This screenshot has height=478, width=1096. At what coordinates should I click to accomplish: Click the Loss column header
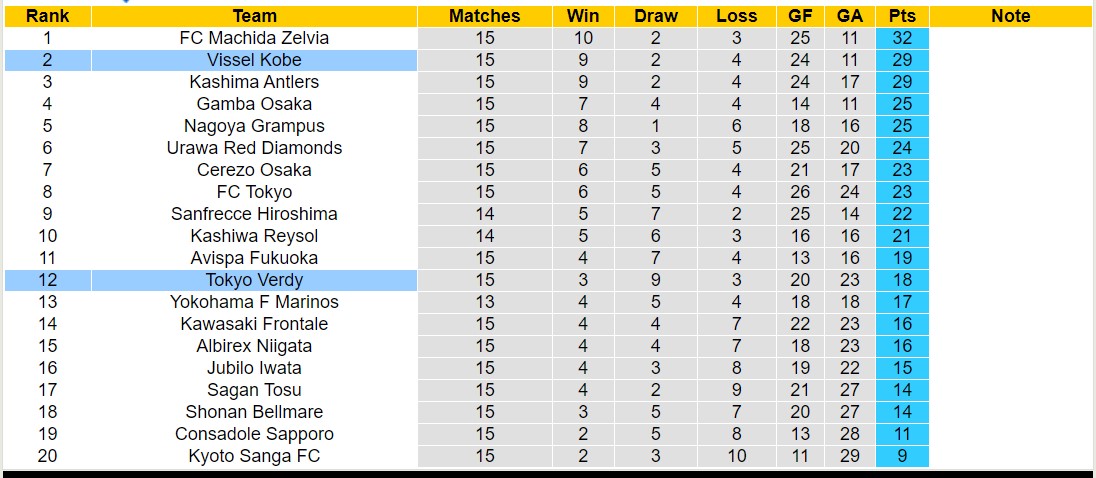click(737, 16)
